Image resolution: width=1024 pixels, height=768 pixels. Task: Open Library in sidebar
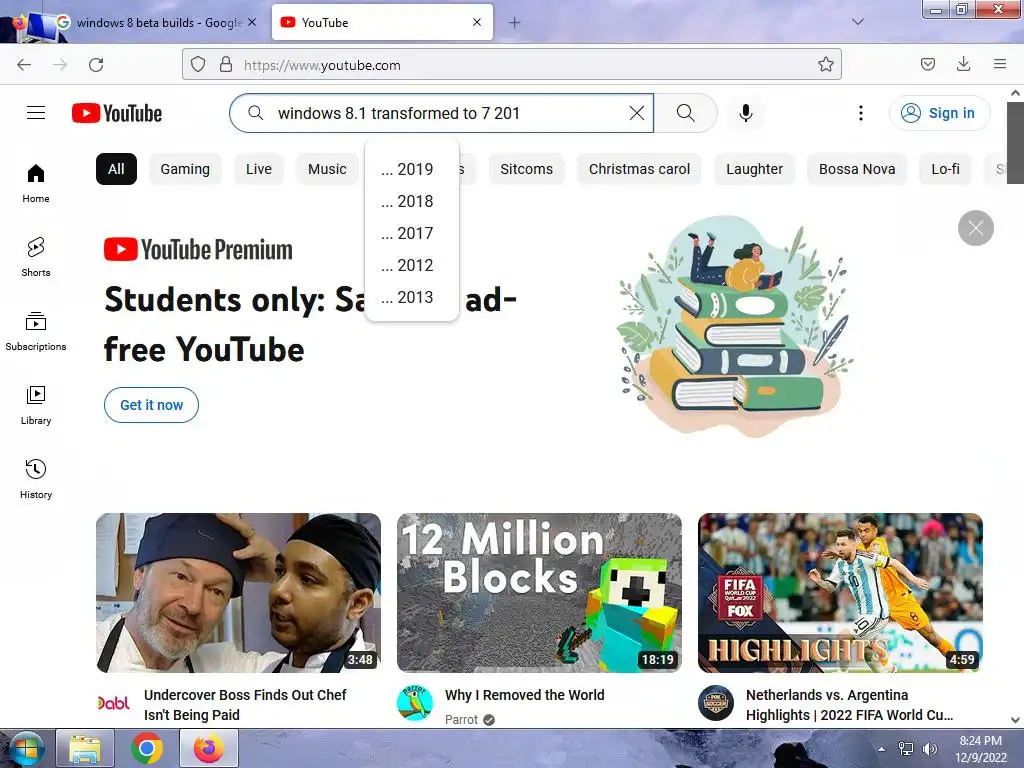coord(36,406)
